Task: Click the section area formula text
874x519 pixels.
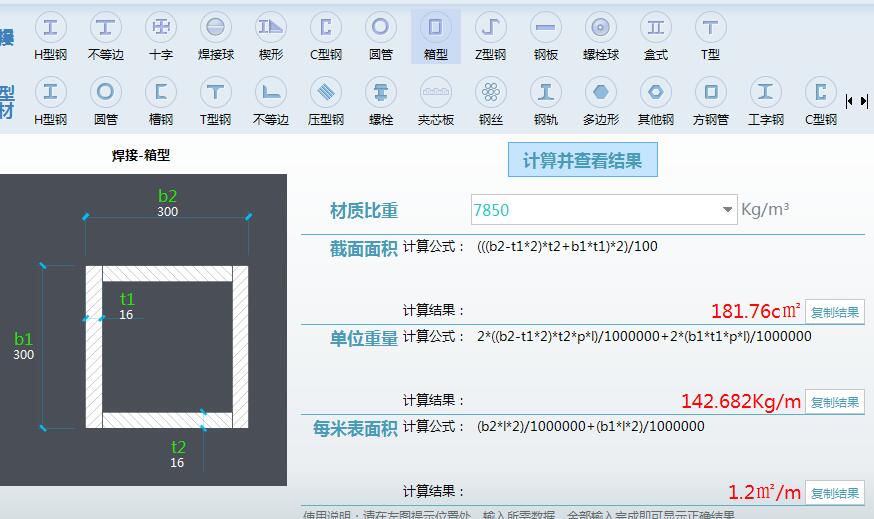Action: [x=567, y=246]
